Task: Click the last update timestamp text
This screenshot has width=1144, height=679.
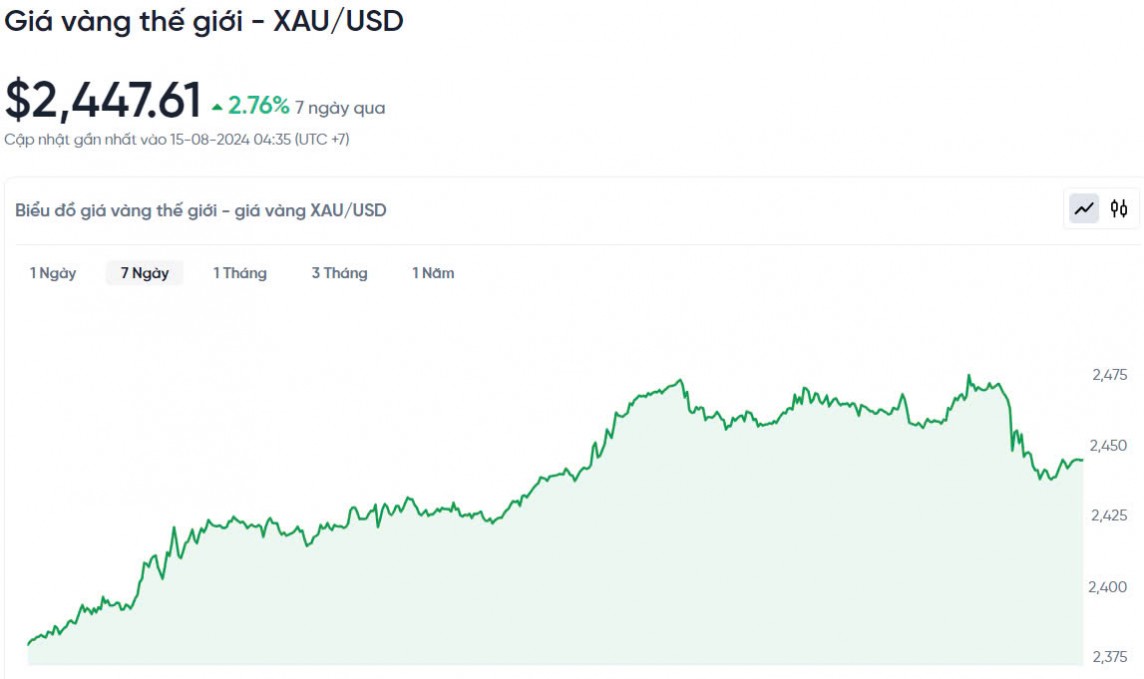Action: [177, 139]
